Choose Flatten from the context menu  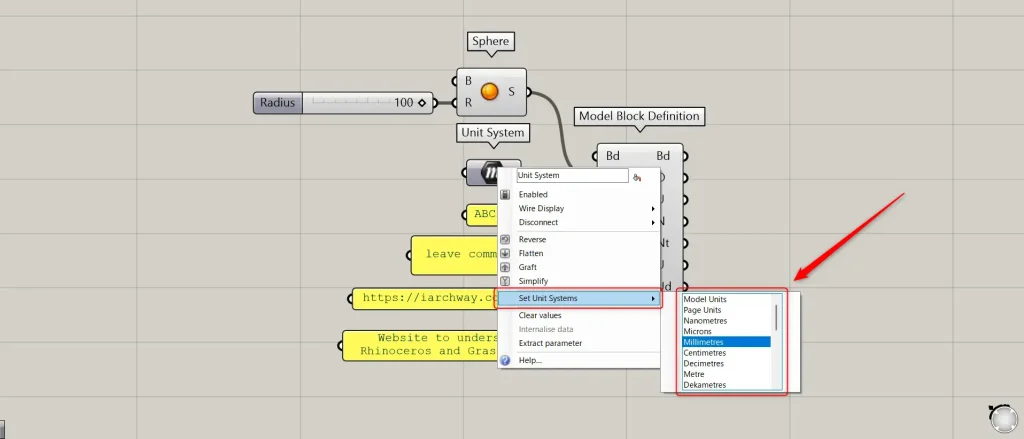(579, 253)
